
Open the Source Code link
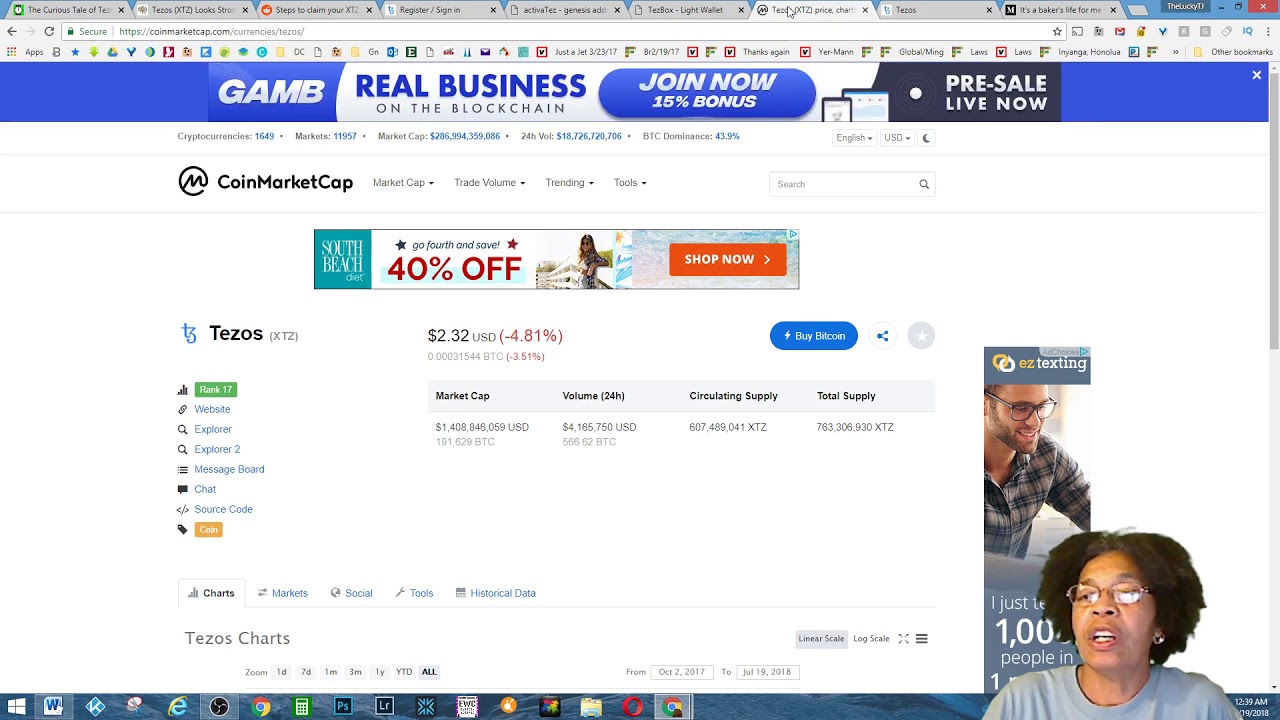click(x=223, y=509)
